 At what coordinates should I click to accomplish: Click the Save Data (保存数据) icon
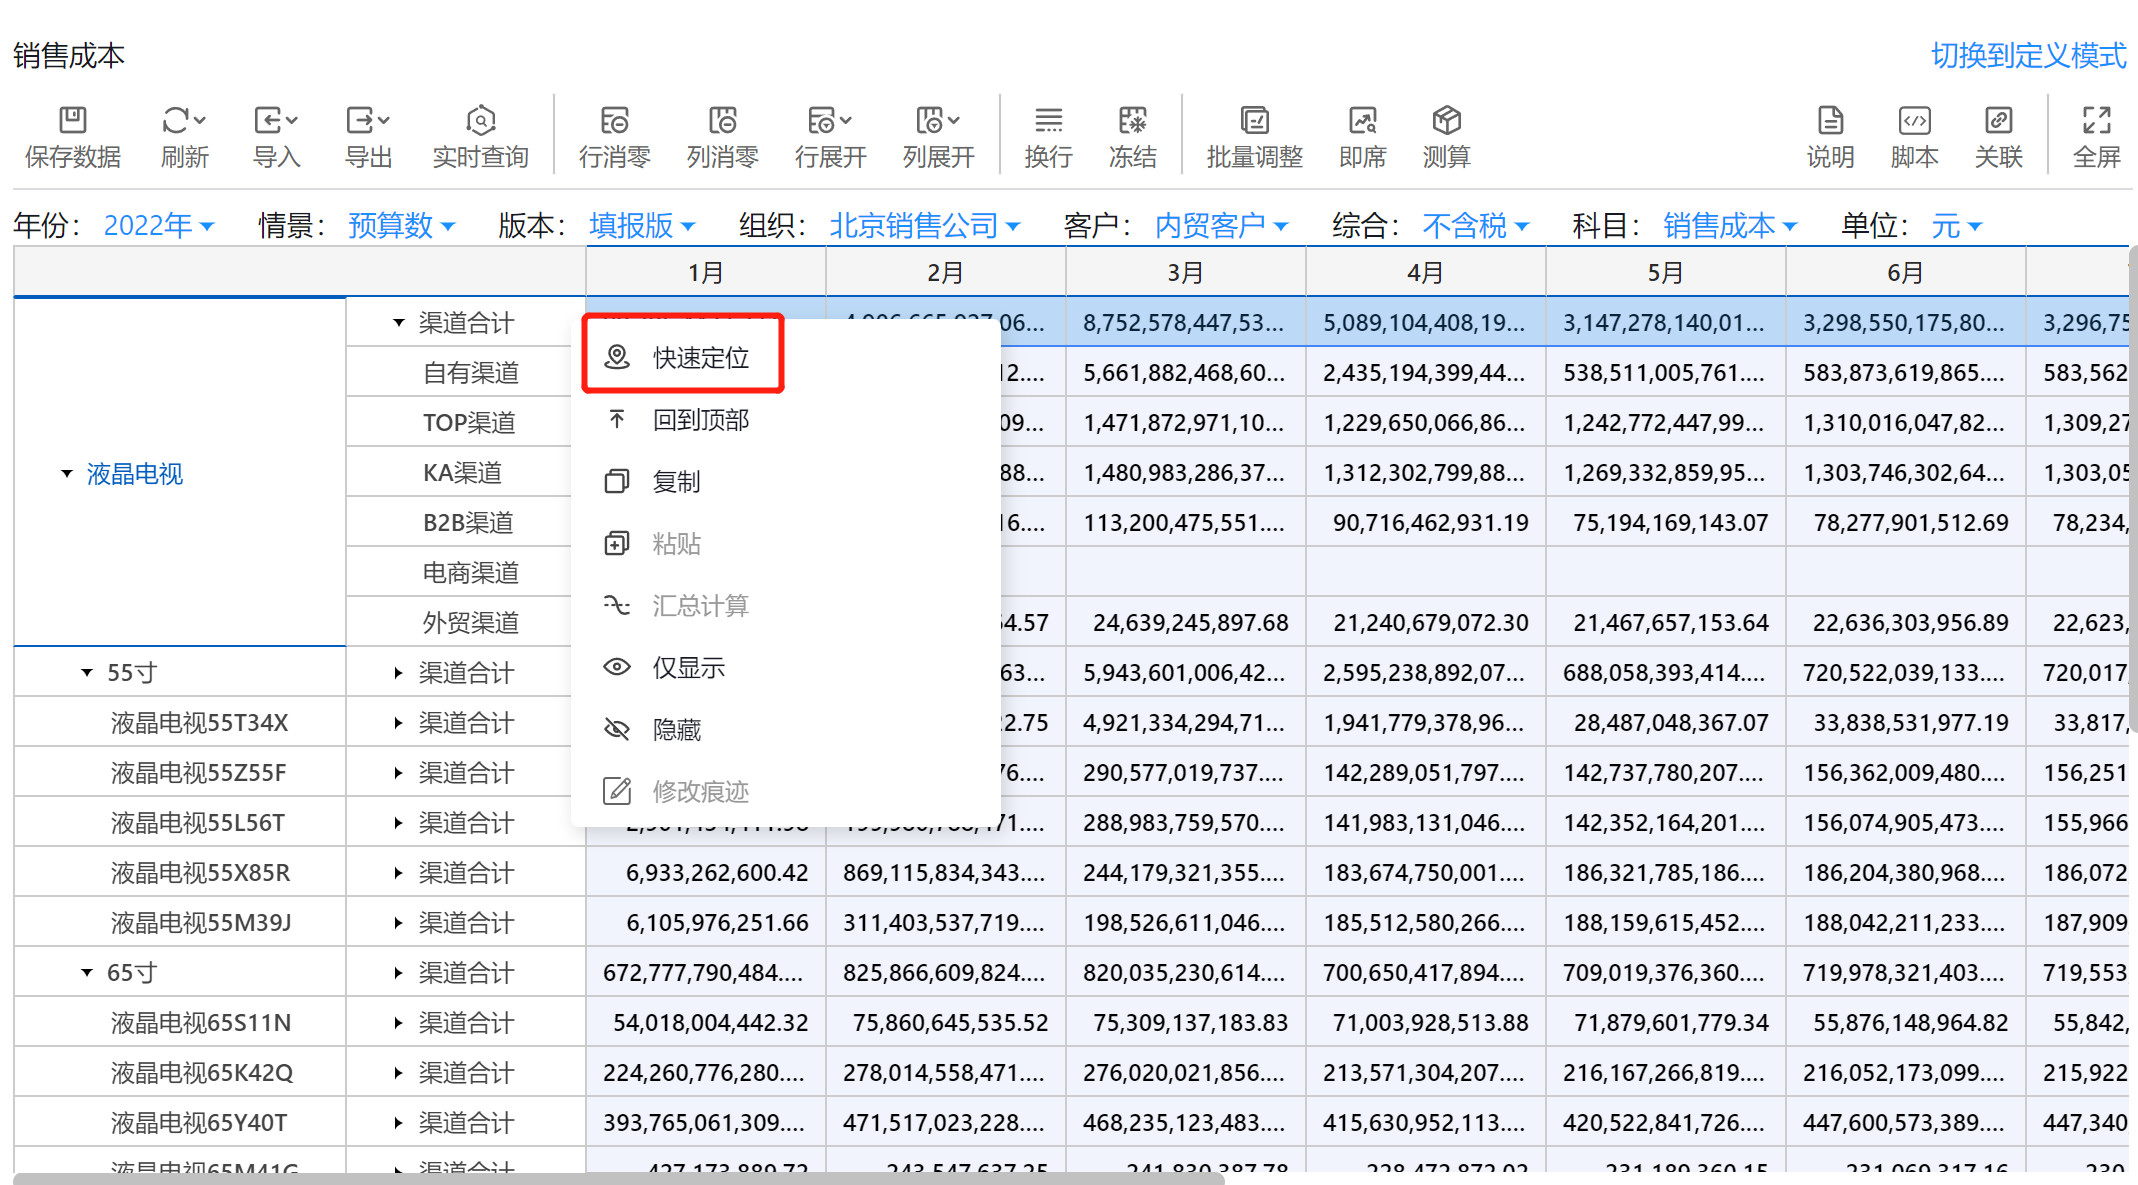coord(72,122)
